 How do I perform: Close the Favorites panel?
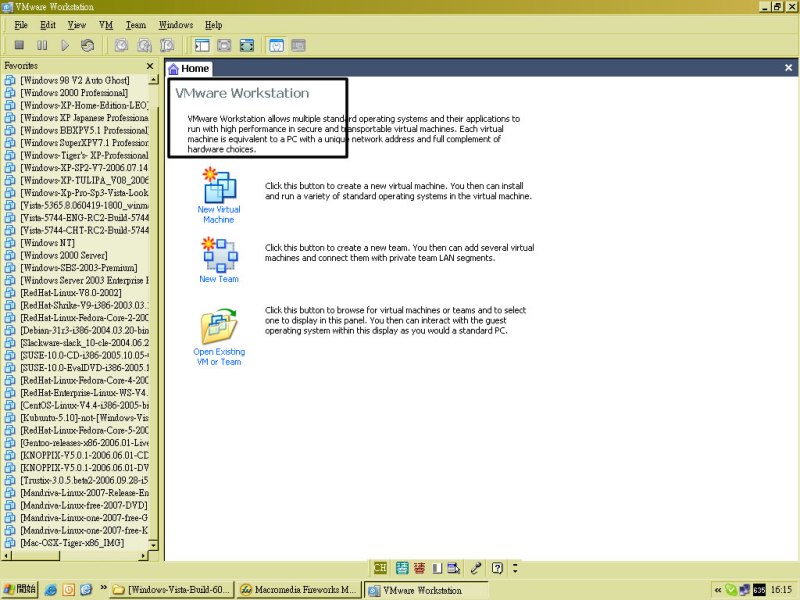[x=150, y=66]
